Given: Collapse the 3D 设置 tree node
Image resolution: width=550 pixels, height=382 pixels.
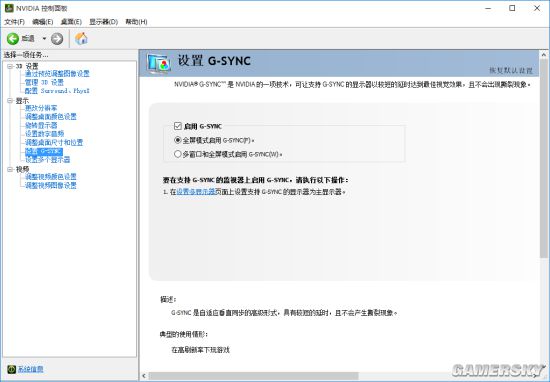Looking at the screenshot, I should pos(10,66).
